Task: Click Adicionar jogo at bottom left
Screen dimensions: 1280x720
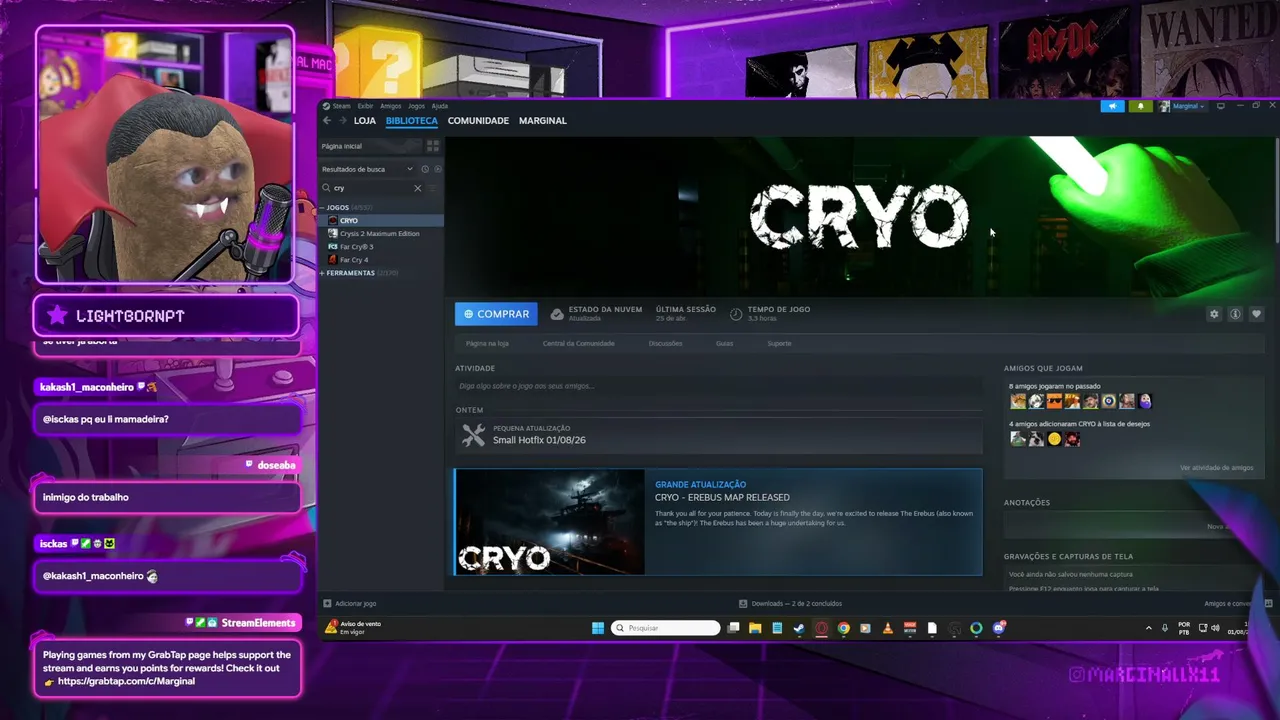Action: (349, 604)
